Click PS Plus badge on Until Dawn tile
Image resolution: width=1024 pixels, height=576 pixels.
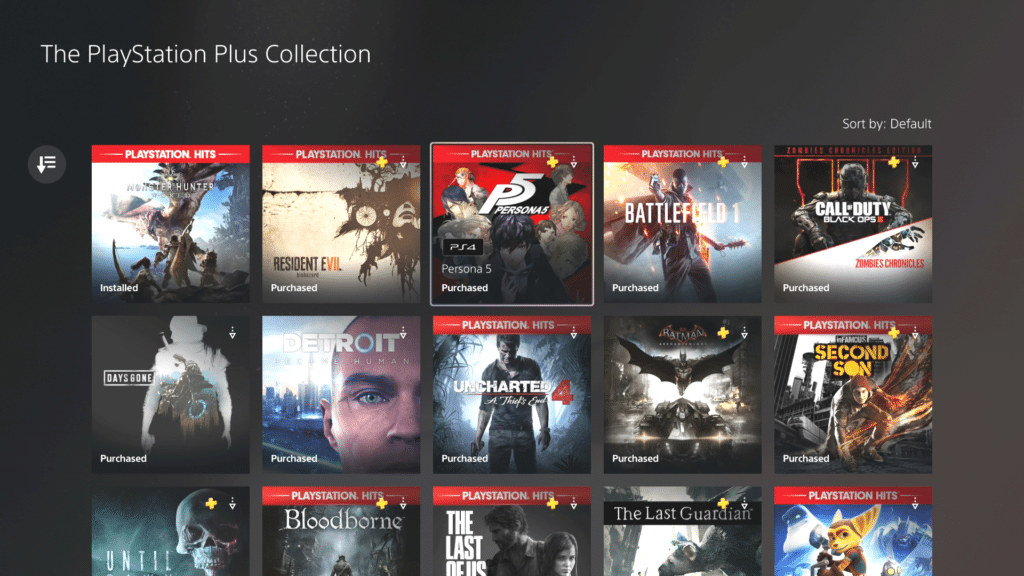pos(211,504)
